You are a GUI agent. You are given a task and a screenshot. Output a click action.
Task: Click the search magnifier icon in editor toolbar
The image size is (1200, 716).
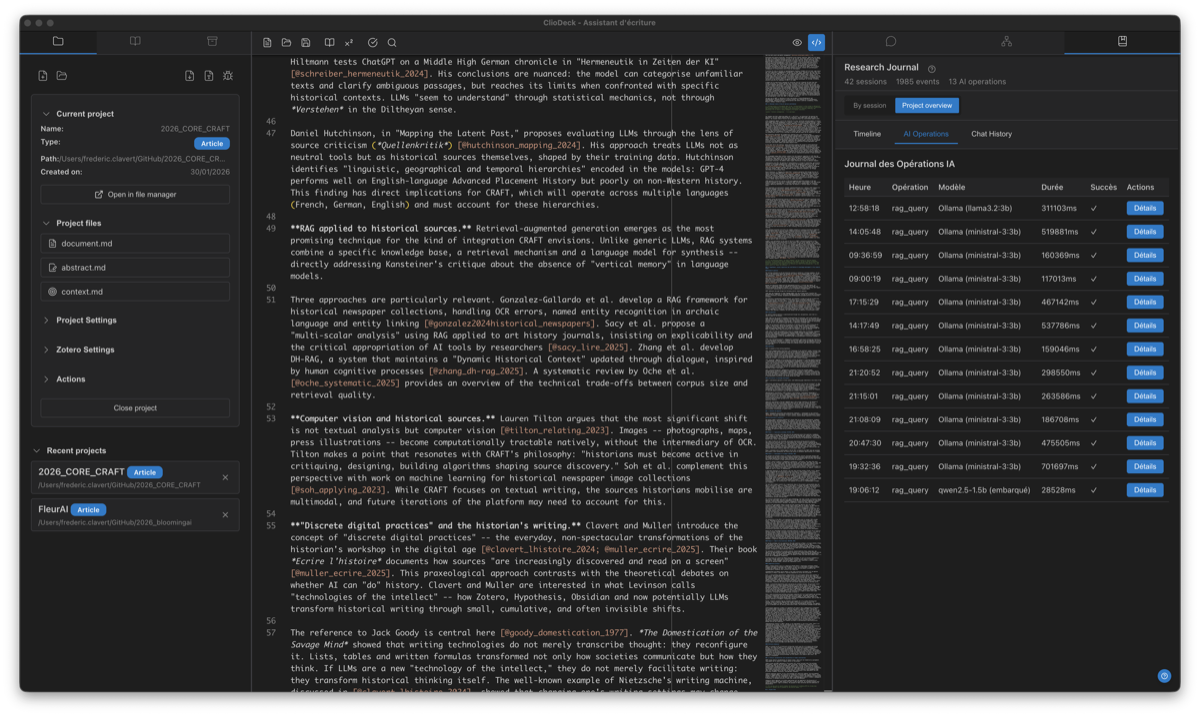pos(392,43)
